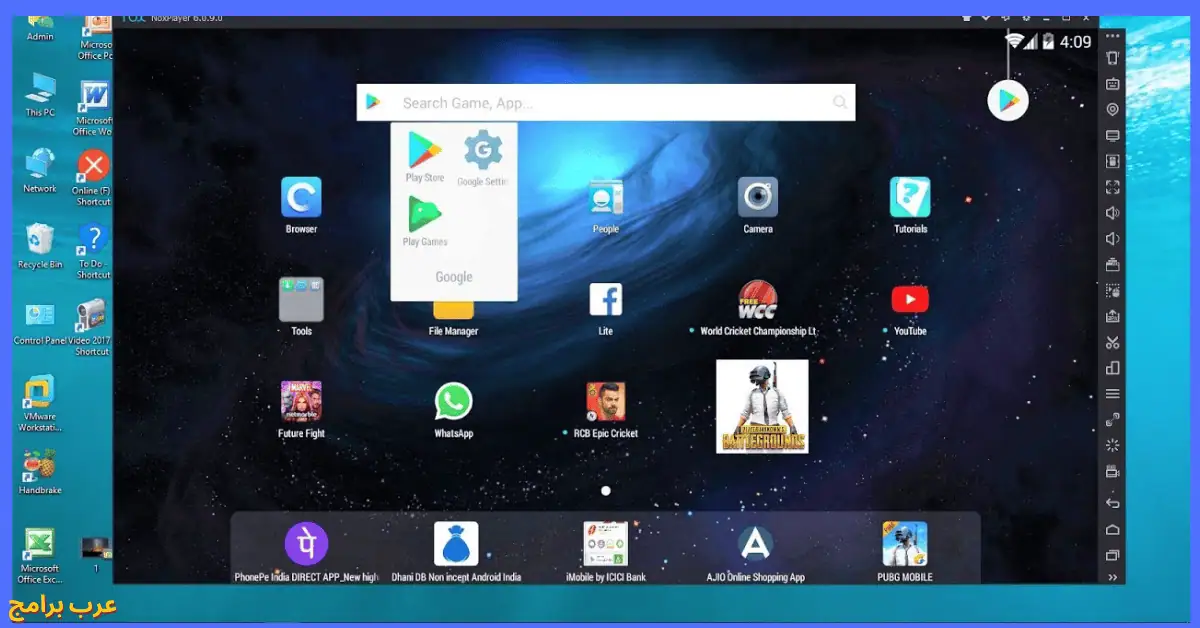
Task: Click the home screen page indicator dot
Action: coord(606,491)
